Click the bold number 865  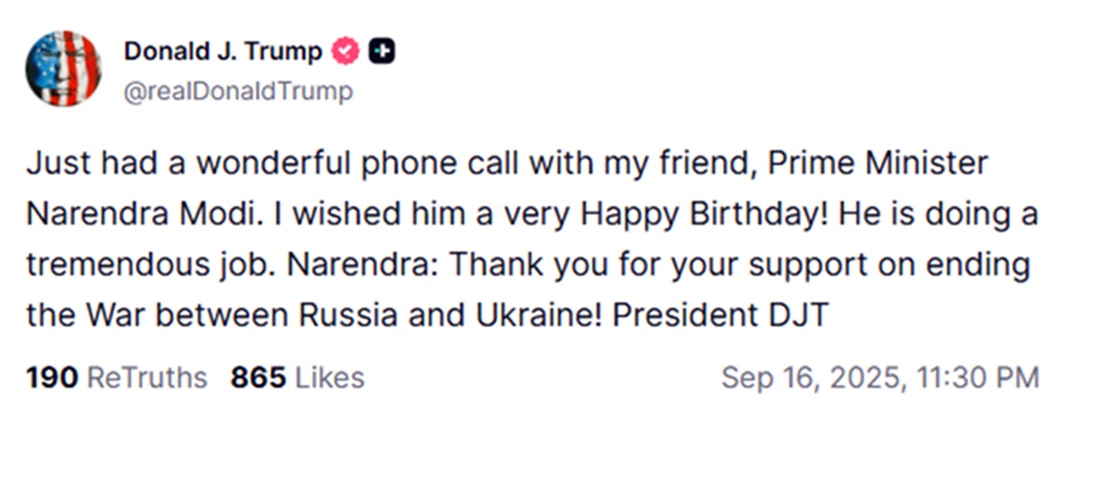(258, 378)
